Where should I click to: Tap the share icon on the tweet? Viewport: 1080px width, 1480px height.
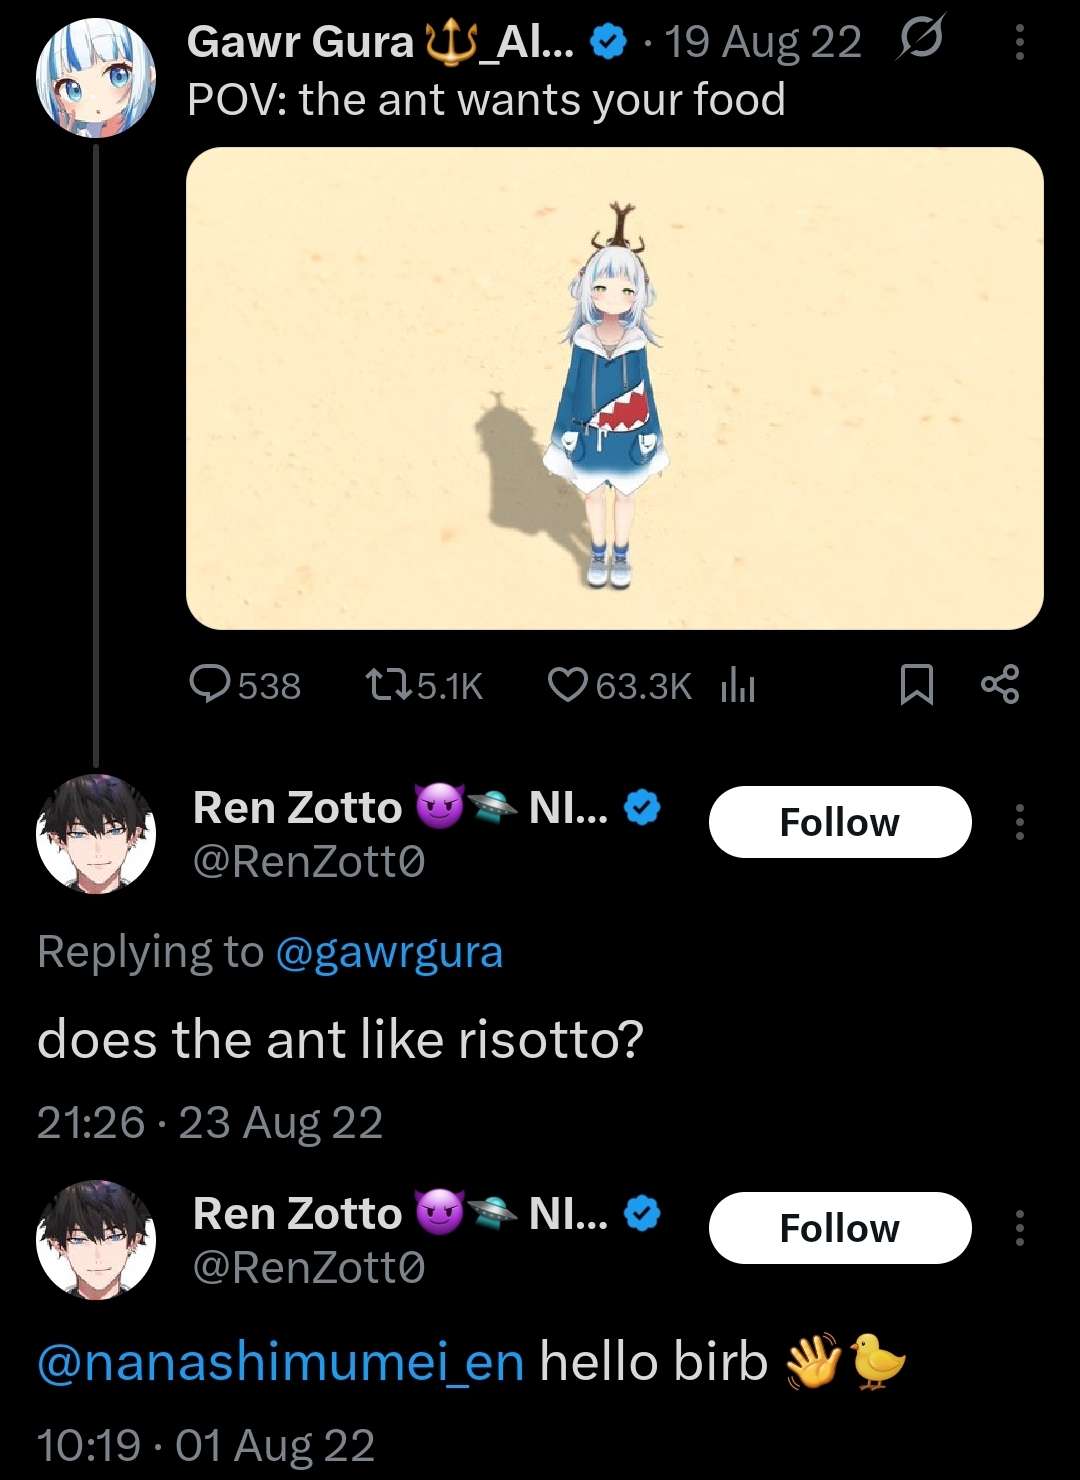(1000, 684)
